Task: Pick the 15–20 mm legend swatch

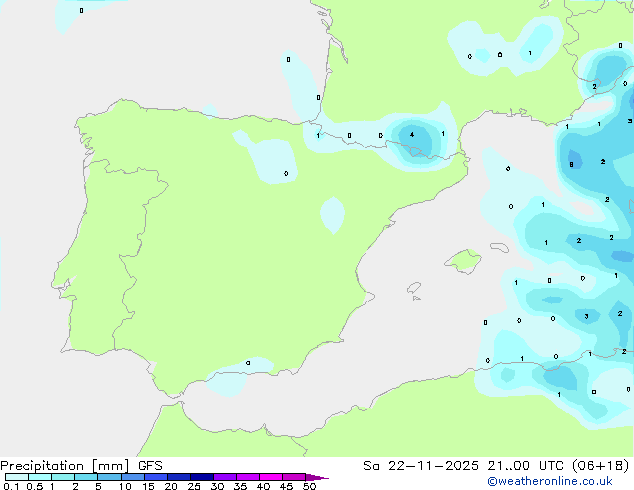Action: (x=156, y=477)
